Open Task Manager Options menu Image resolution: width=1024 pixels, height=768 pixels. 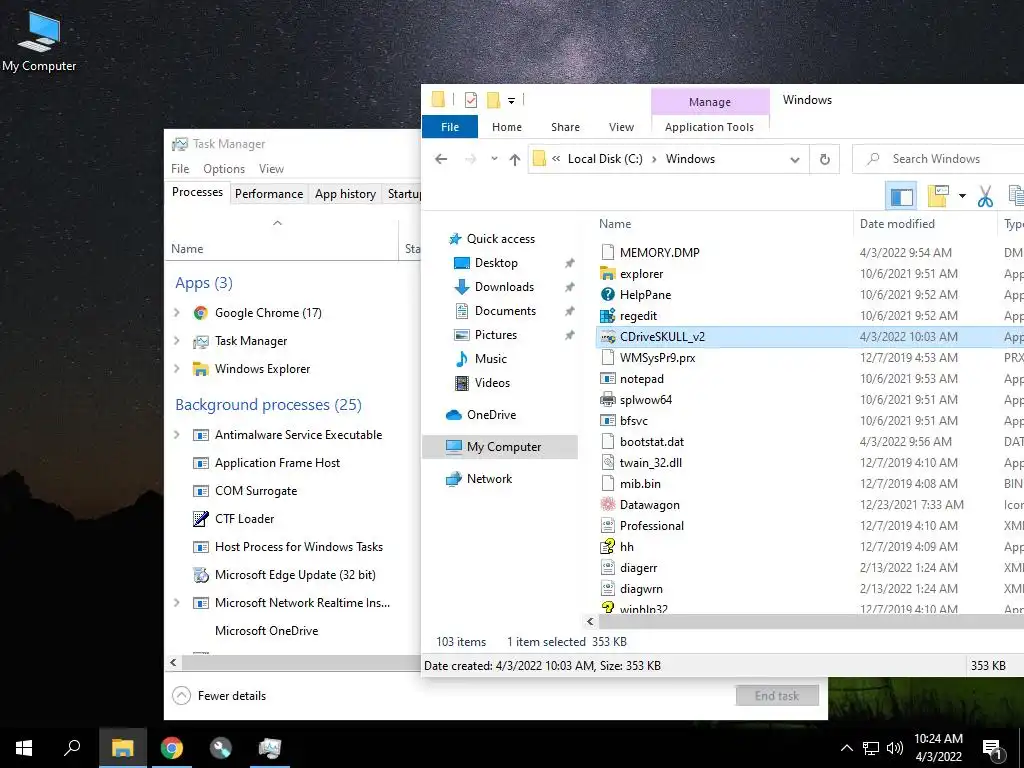(x=224, y=168)
